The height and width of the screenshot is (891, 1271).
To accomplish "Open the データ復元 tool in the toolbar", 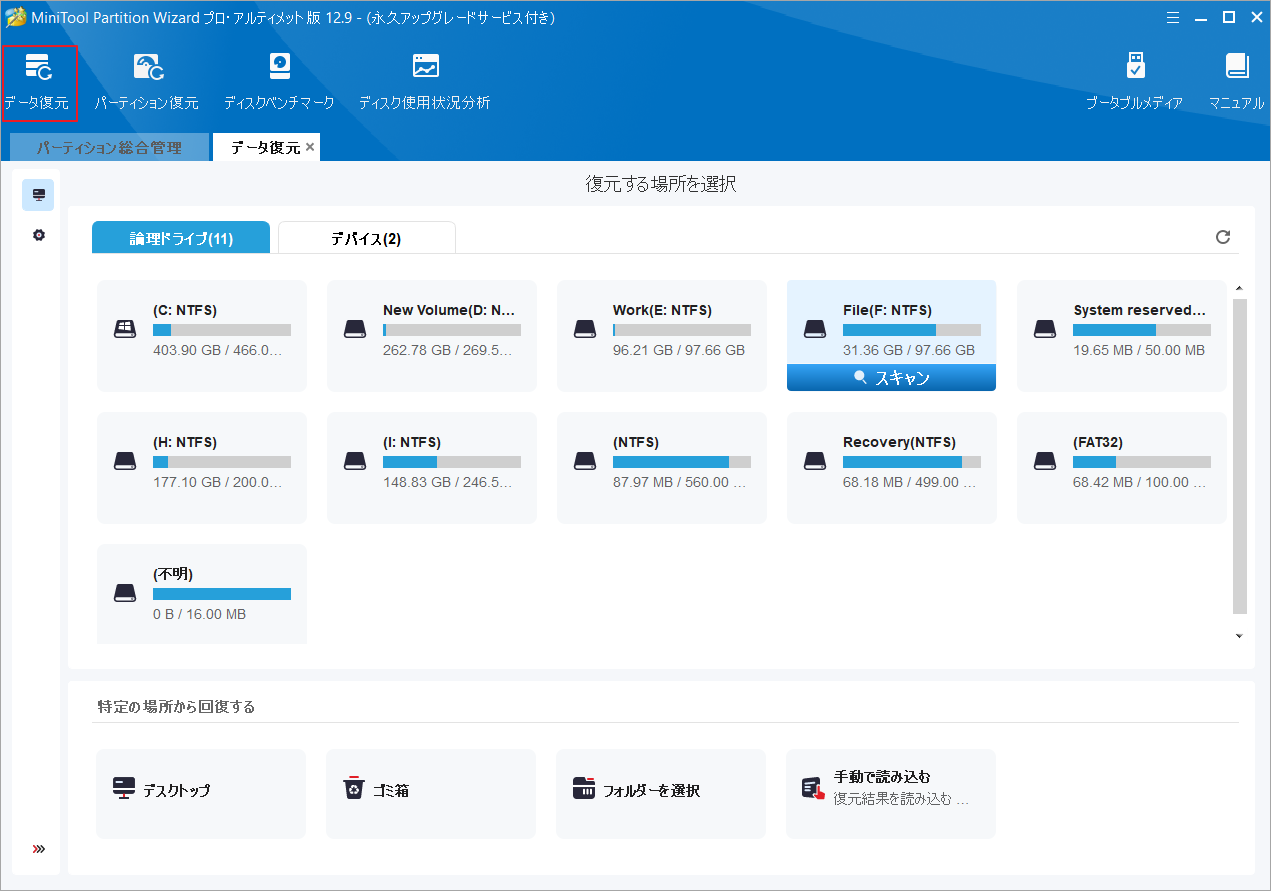I will [38, 82].
